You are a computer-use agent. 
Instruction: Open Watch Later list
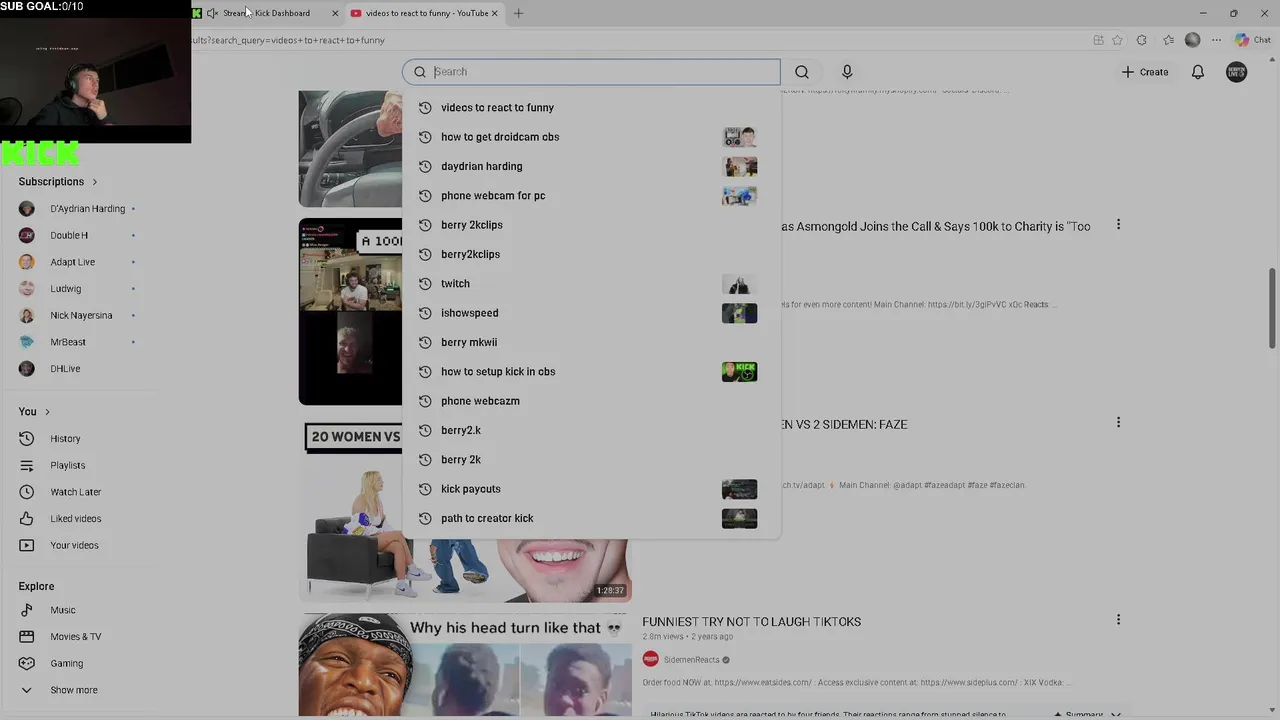click(x=78, y=492)
